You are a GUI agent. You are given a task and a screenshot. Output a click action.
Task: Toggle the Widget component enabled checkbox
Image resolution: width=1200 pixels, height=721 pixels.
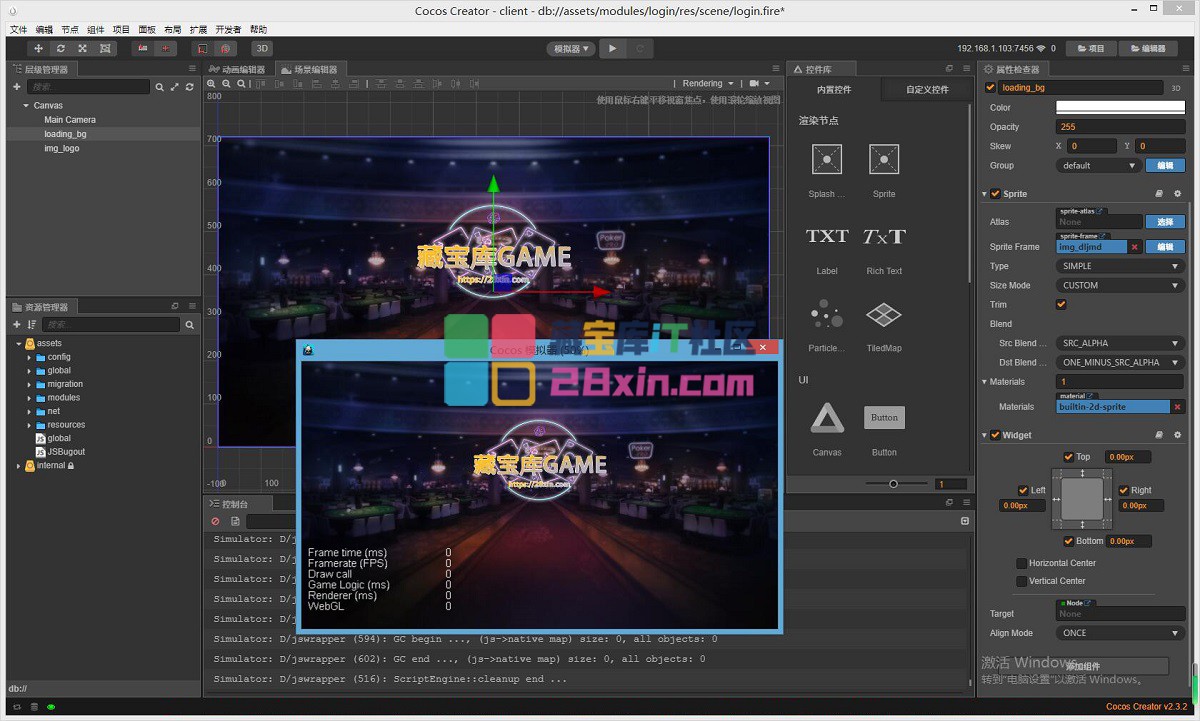(x=995, y=436)
